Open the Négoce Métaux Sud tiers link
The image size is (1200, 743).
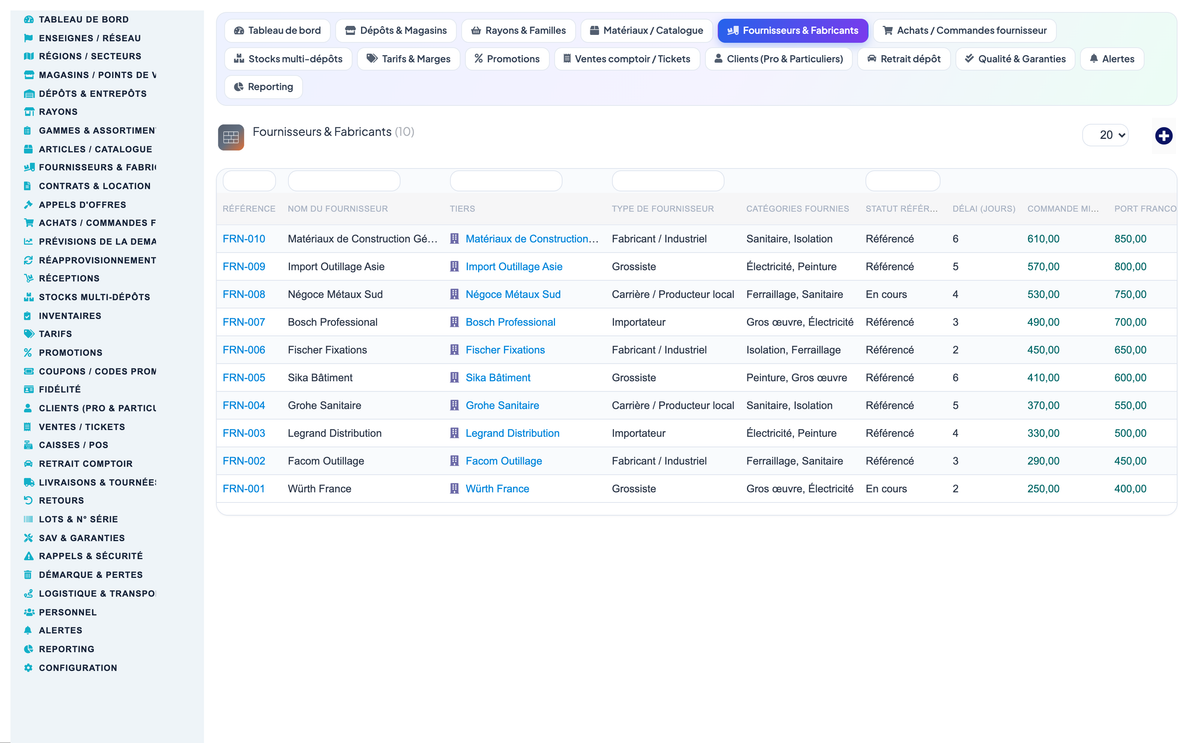click(513, 295)
